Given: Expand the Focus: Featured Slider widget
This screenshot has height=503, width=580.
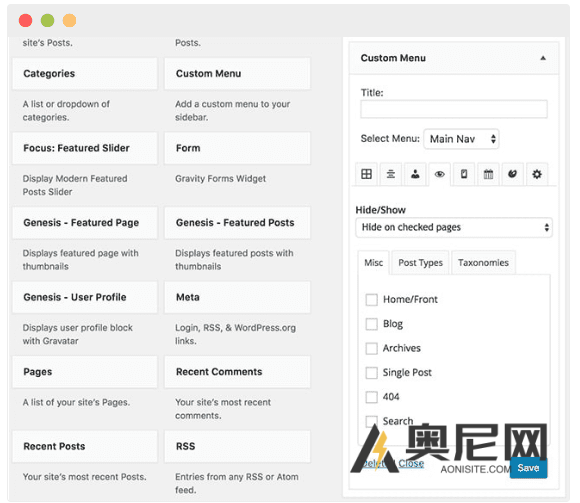Looking at the screenshot, I should coord(85,148).
